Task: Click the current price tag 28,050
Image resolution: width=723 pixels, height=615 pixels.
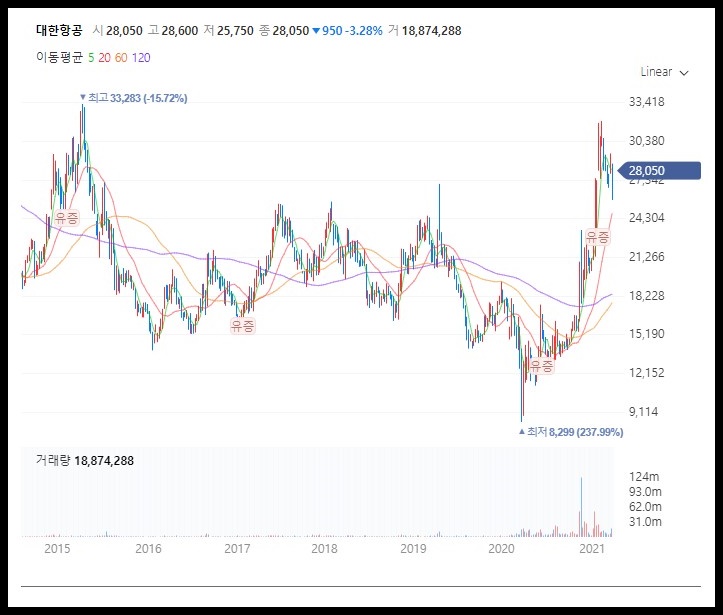Action: tap(659, 171)
